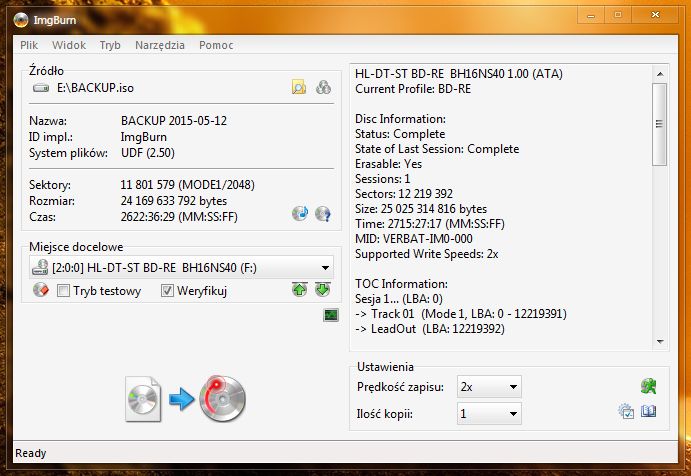The height and width of the screenshot is (476, 691).
Task: Close the ImgBurn window
Action: pyautogui.click(x=655, y=15)
